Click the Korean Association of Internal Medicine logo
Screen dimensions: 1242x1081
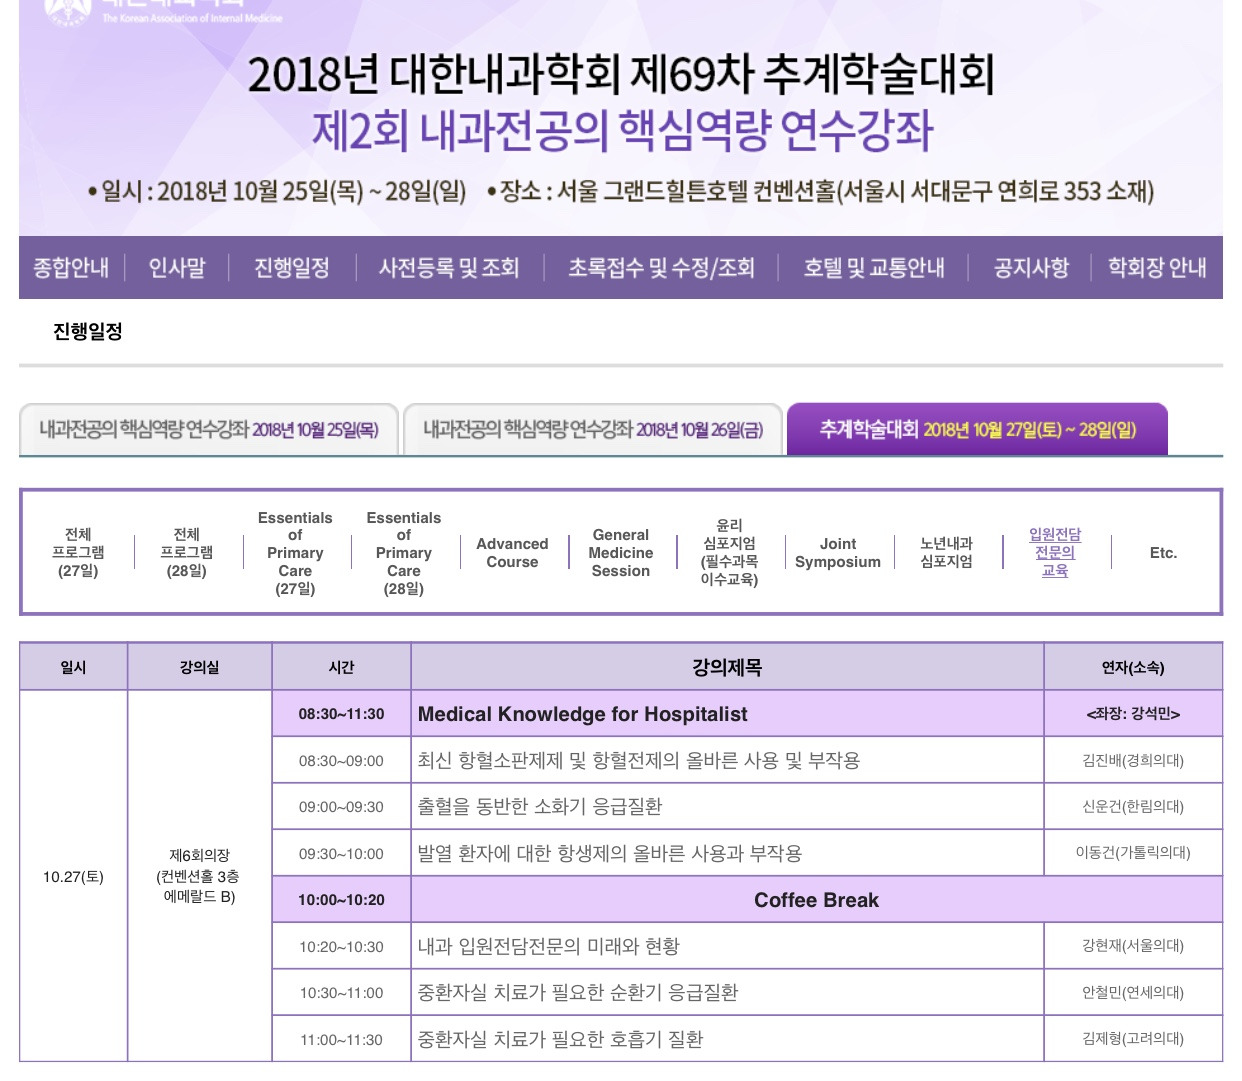coord(165,12)
